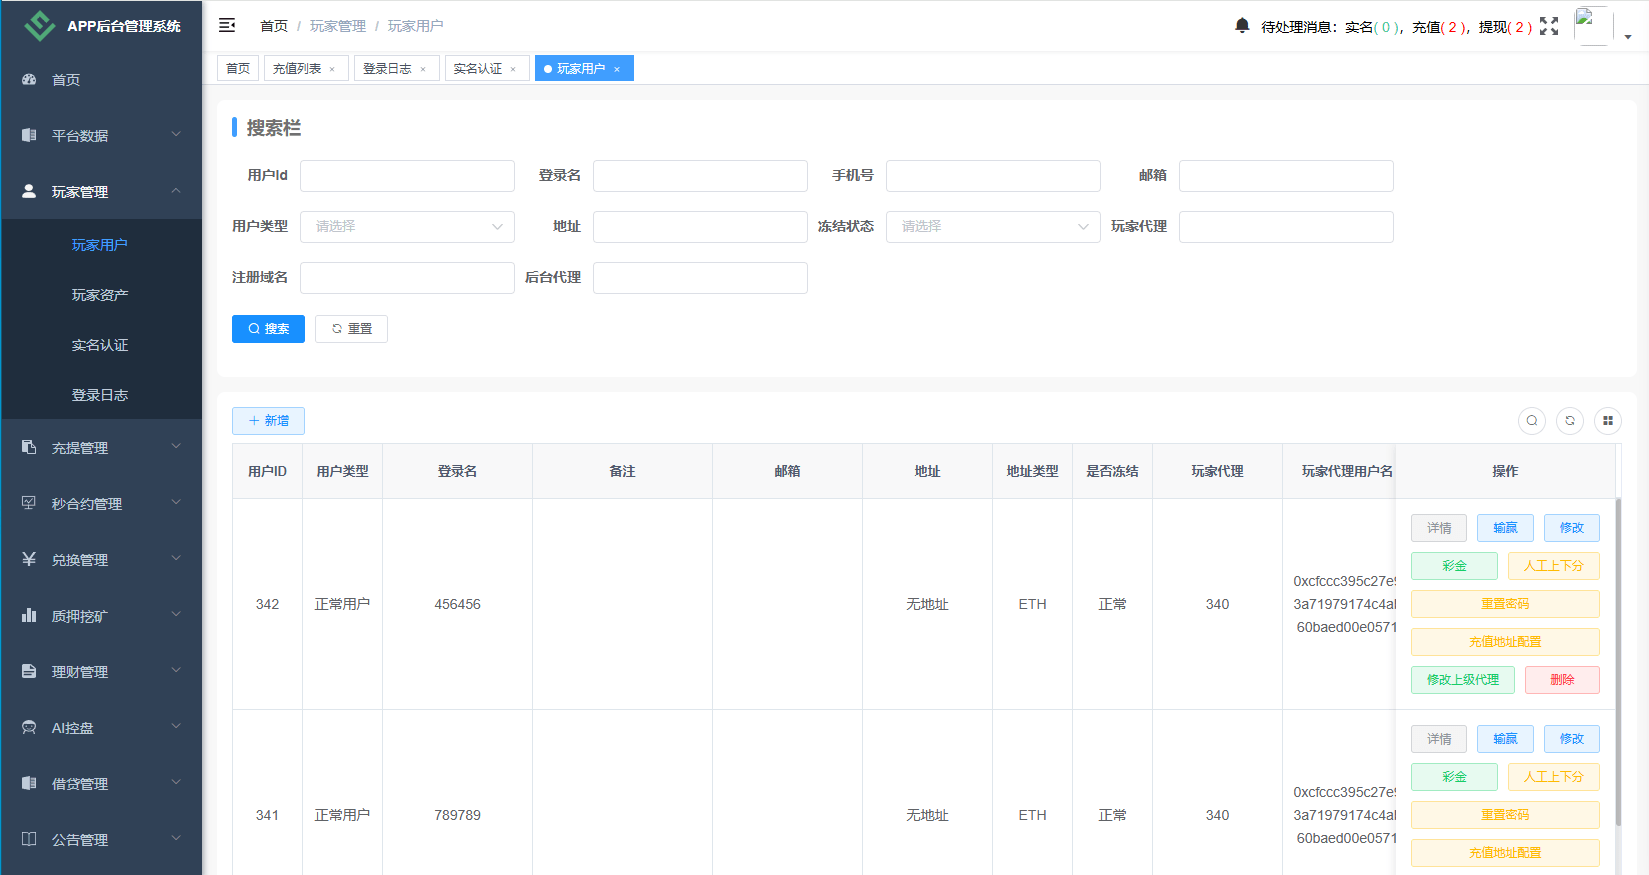Refresh the table with the circular icon
Screen dimensions: 1649x875
[x=1570, y=421]
